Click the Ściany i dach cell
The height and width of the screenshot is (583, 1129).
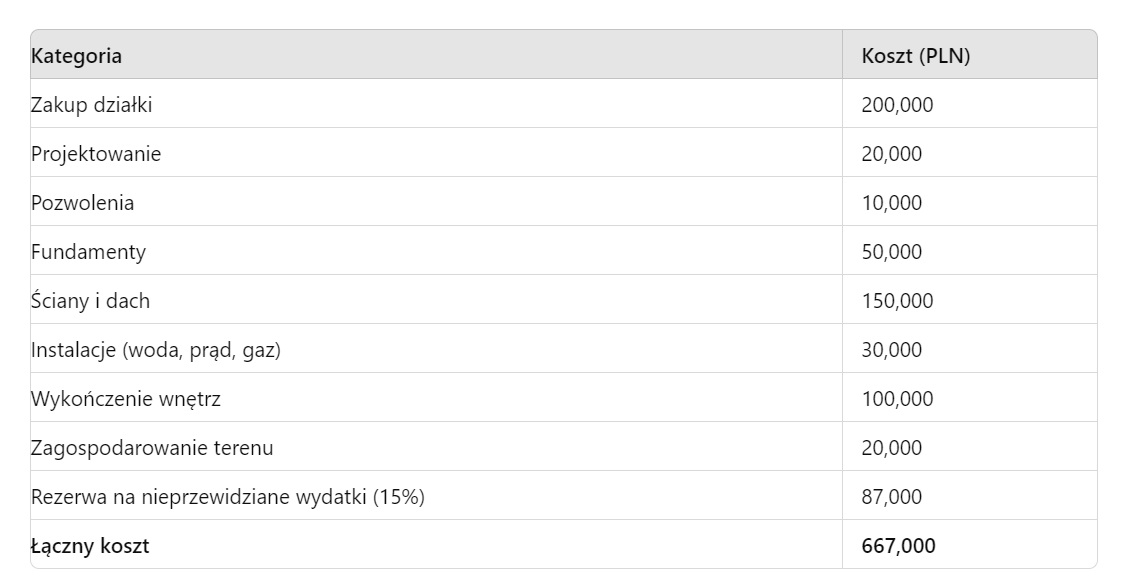90,301
